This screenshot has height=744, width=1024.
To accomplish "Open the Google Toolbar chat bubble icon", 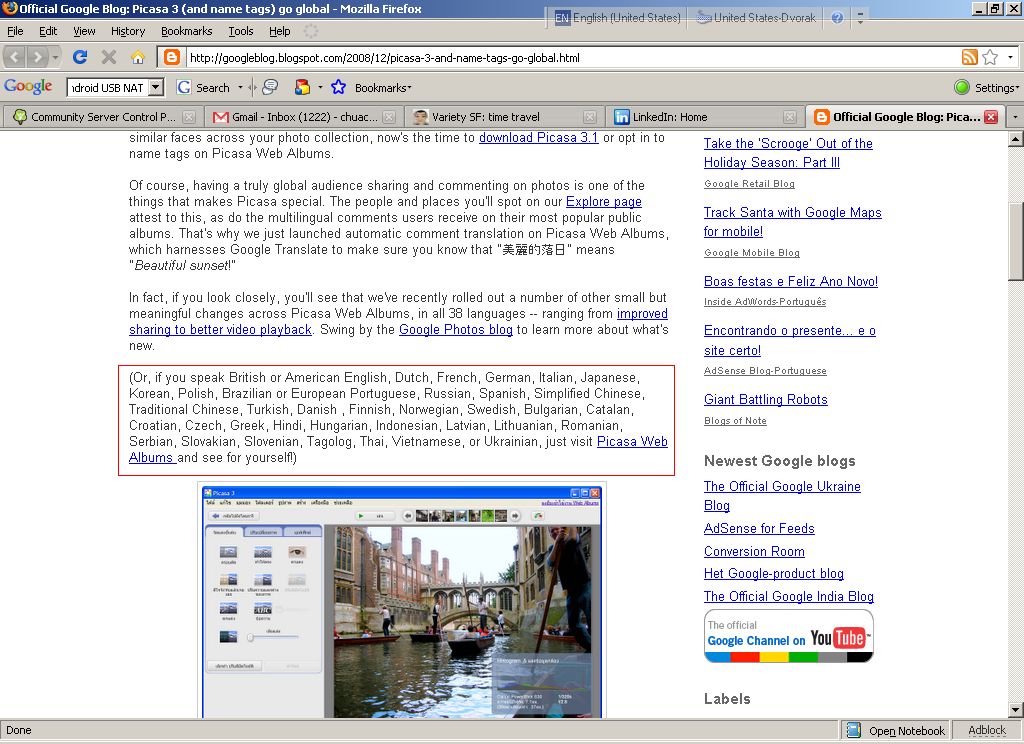I will (x=270, y=87).
